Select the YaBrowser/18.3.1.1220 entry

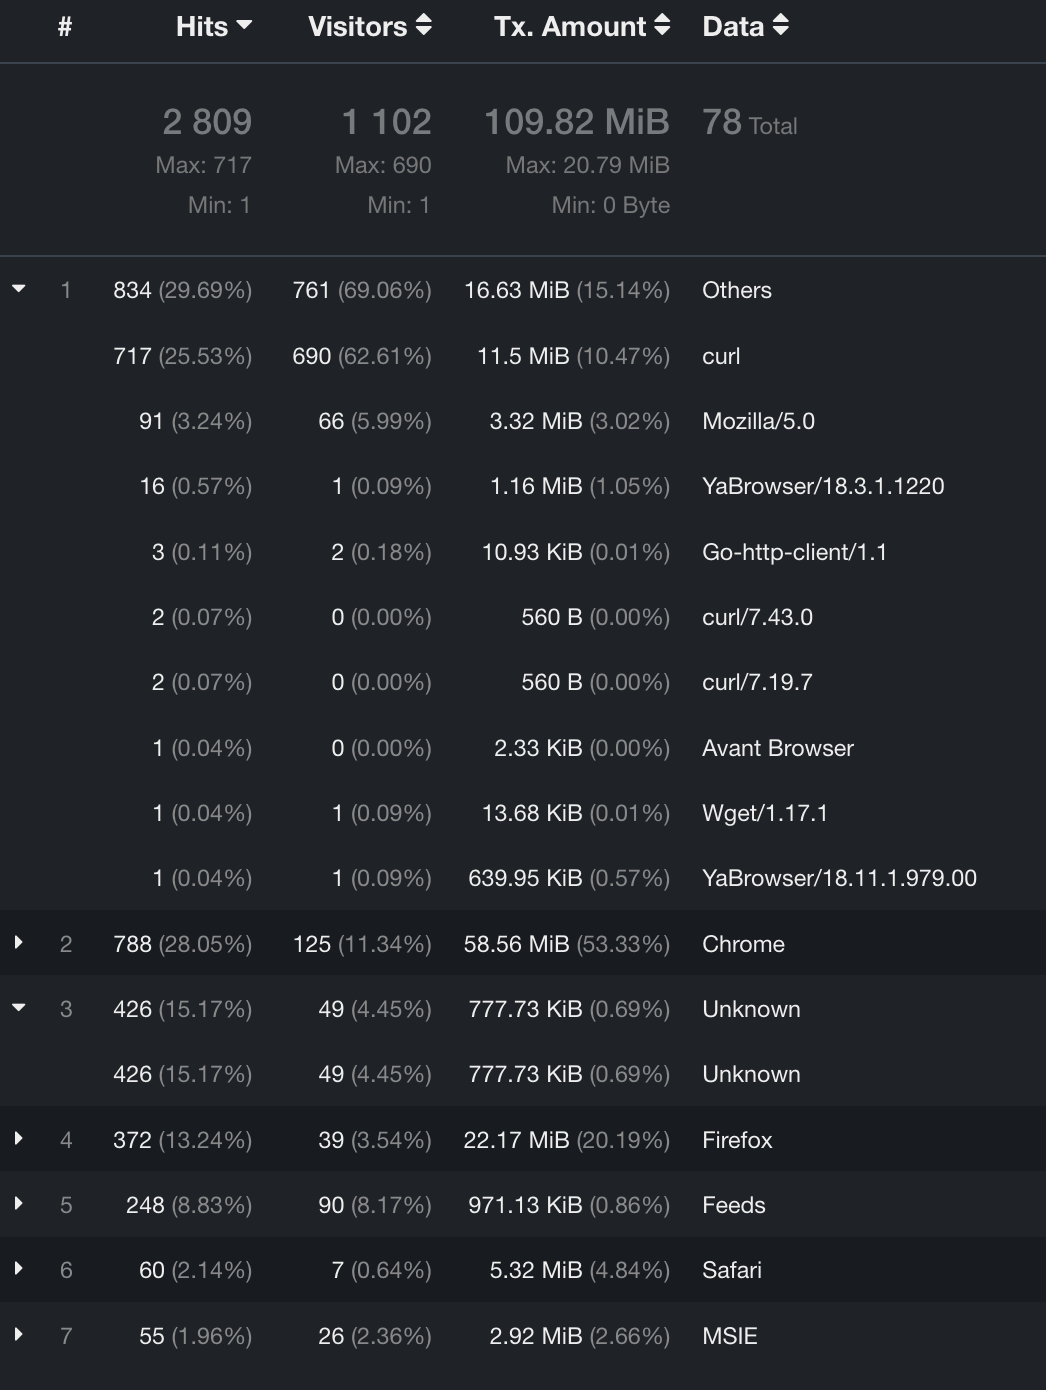822,486
